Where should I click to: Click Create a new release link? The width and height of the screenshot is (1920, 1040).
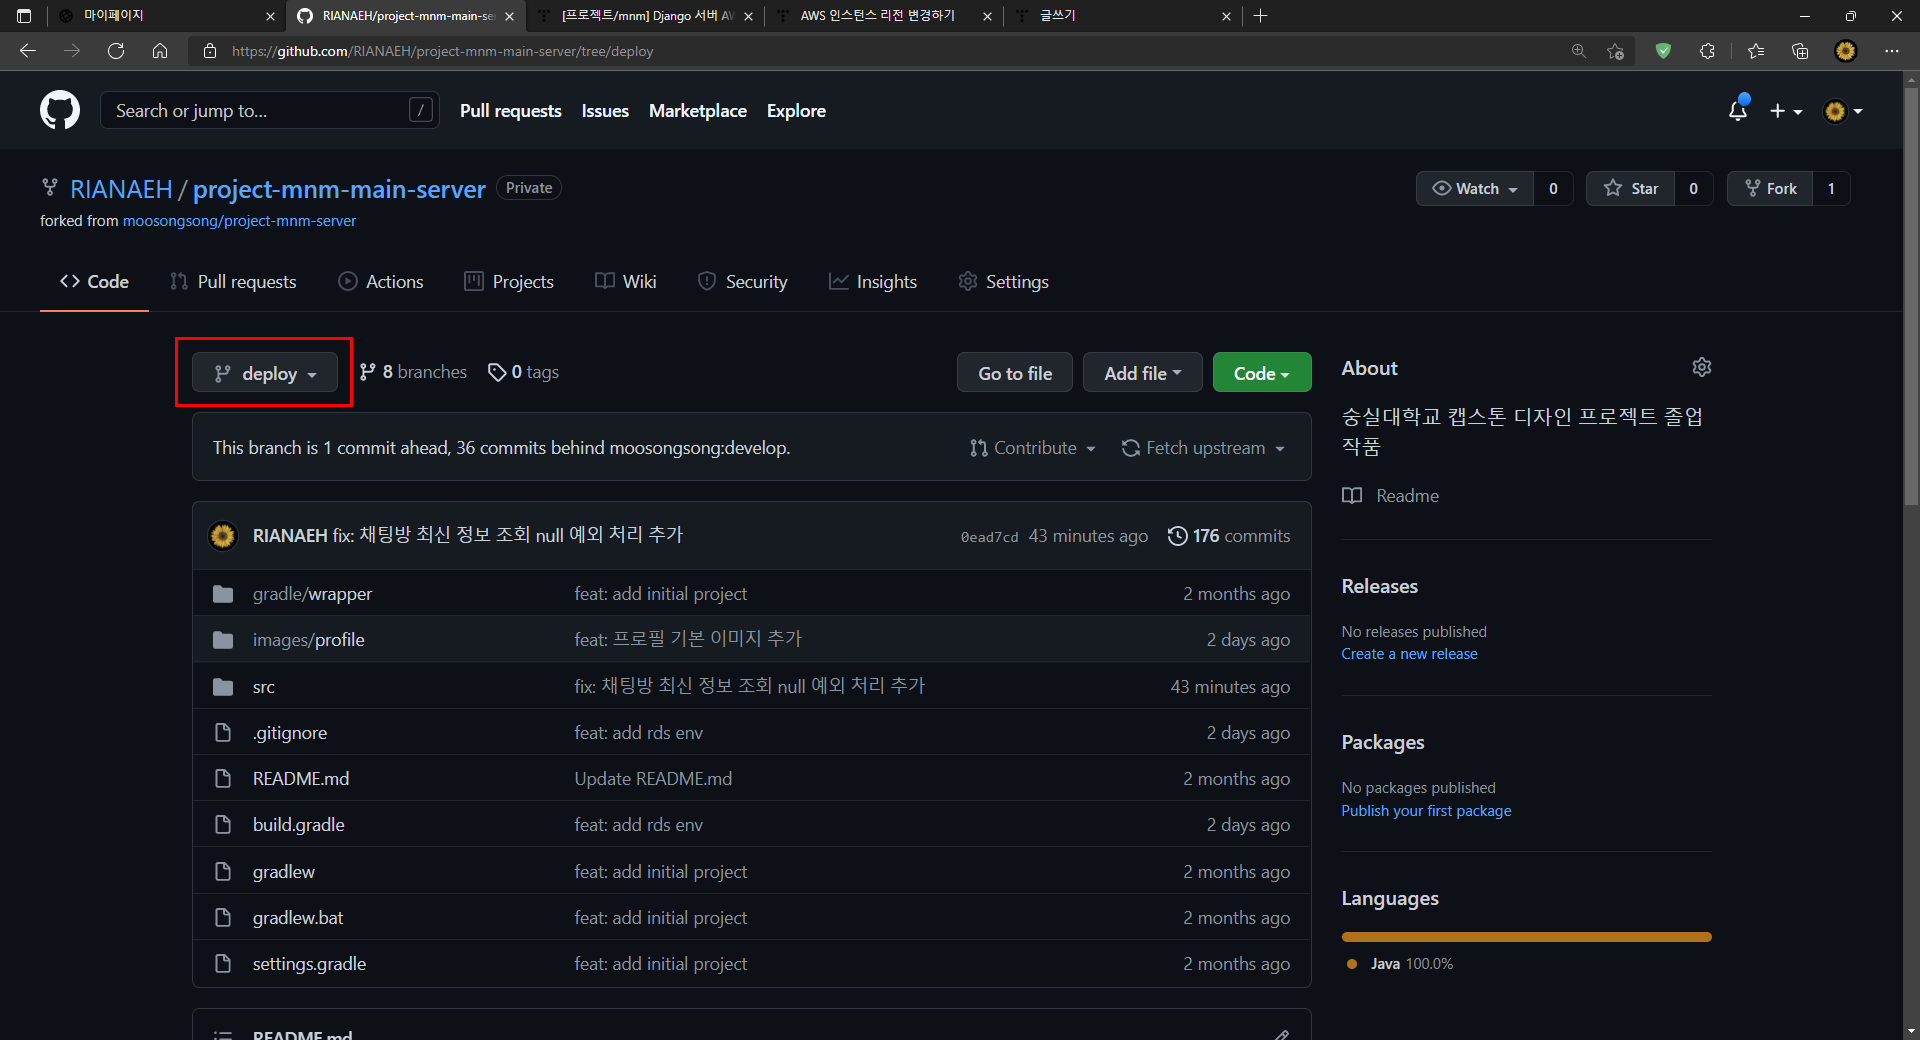[1409, 654]
